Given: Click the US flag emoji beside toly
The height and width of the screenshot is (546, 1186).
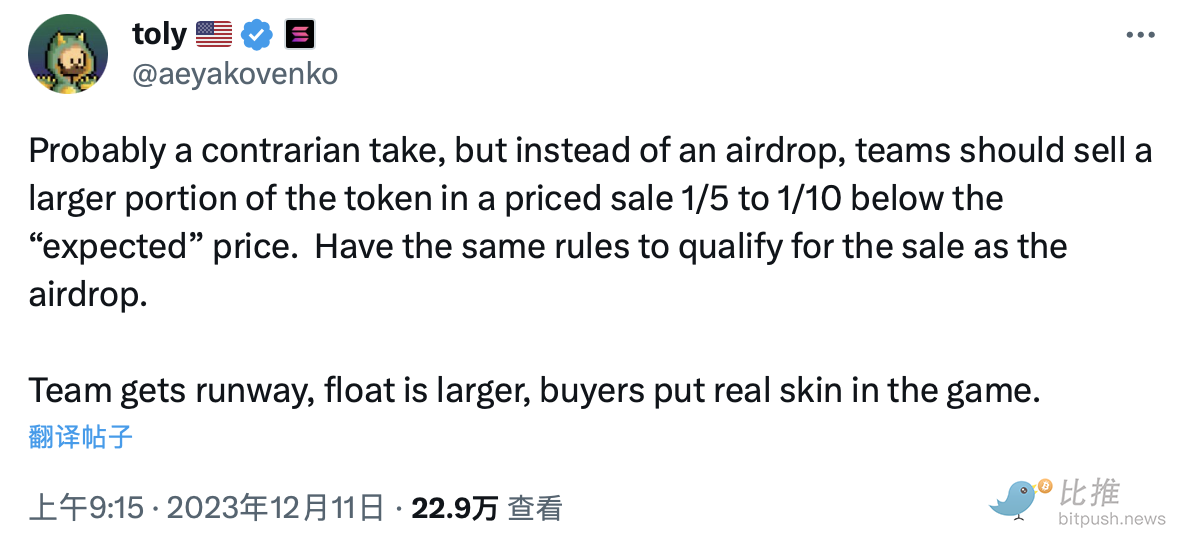Looking at the screenshot, I should tap(213, 36).
